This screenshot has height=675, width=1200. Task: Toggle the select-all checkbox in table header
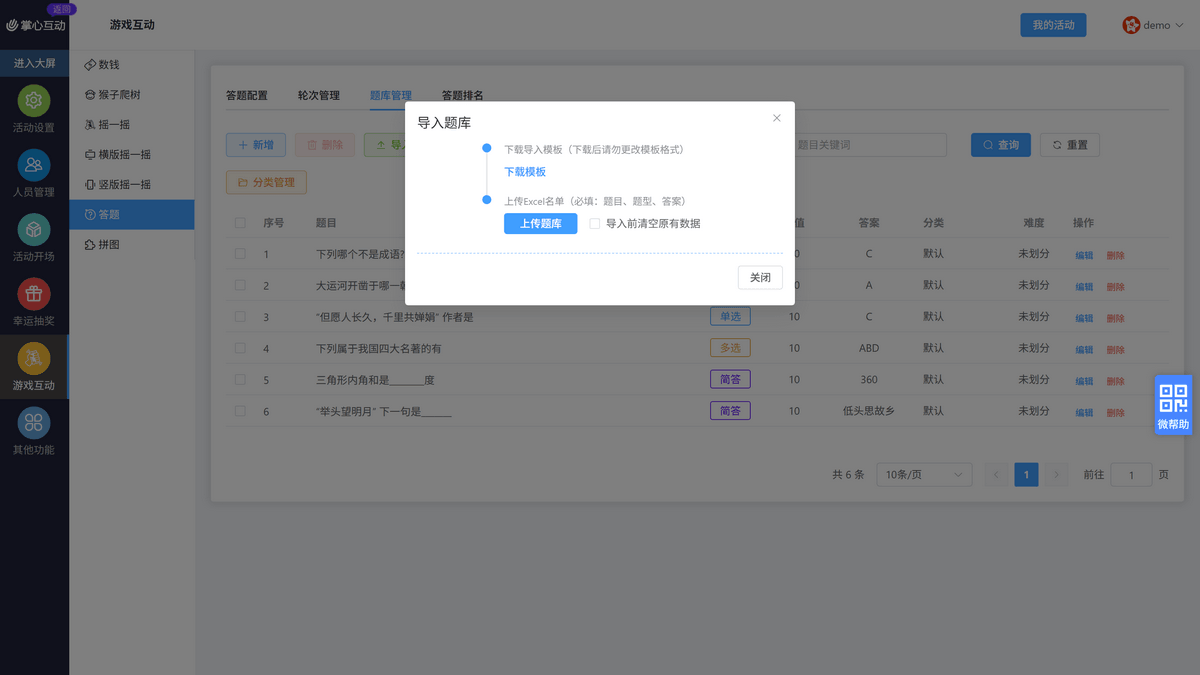pos(240,222)
